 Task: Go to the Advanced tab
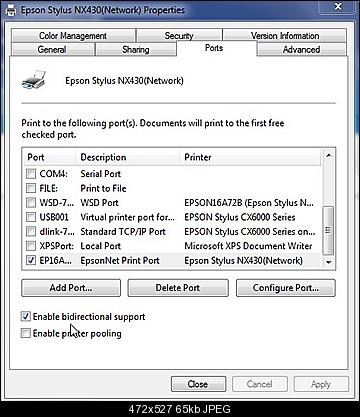tap(301, 50)
